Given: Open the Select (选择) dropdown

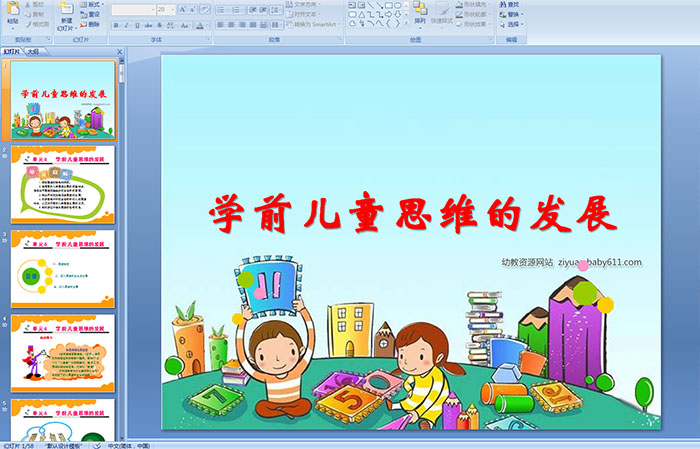Looking at the screenshot, I should (x=512, y=24).
